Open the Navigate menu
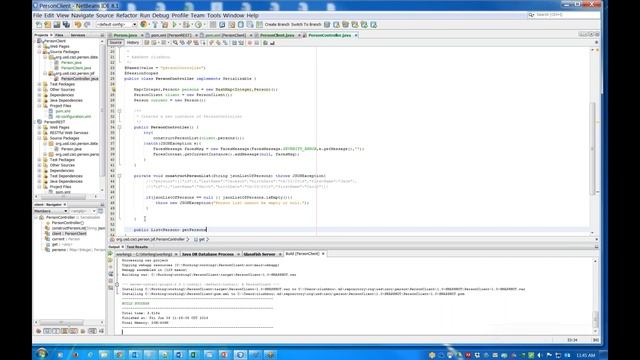 [x=82, y=16]
